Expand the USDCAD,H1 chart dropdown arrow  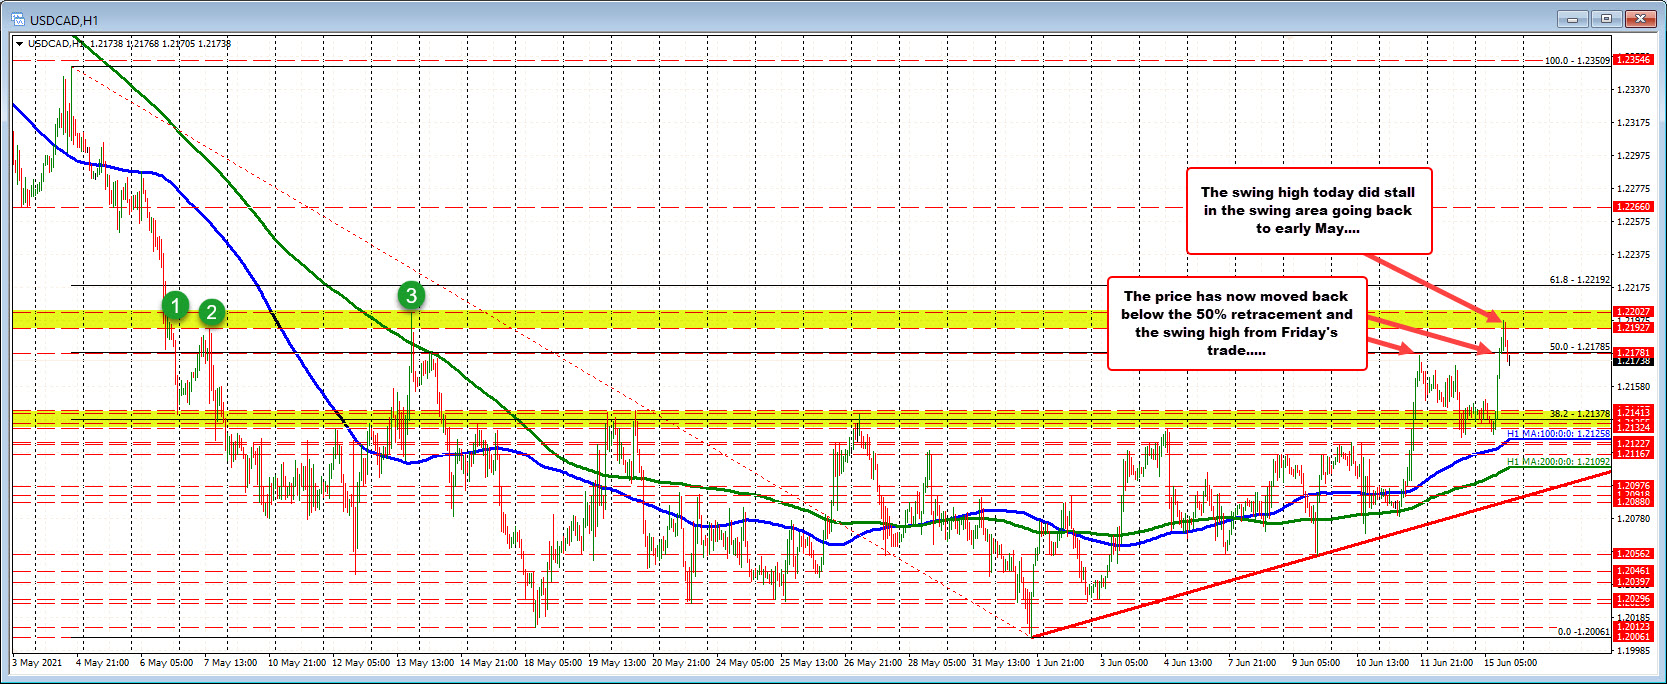[20, 44]
